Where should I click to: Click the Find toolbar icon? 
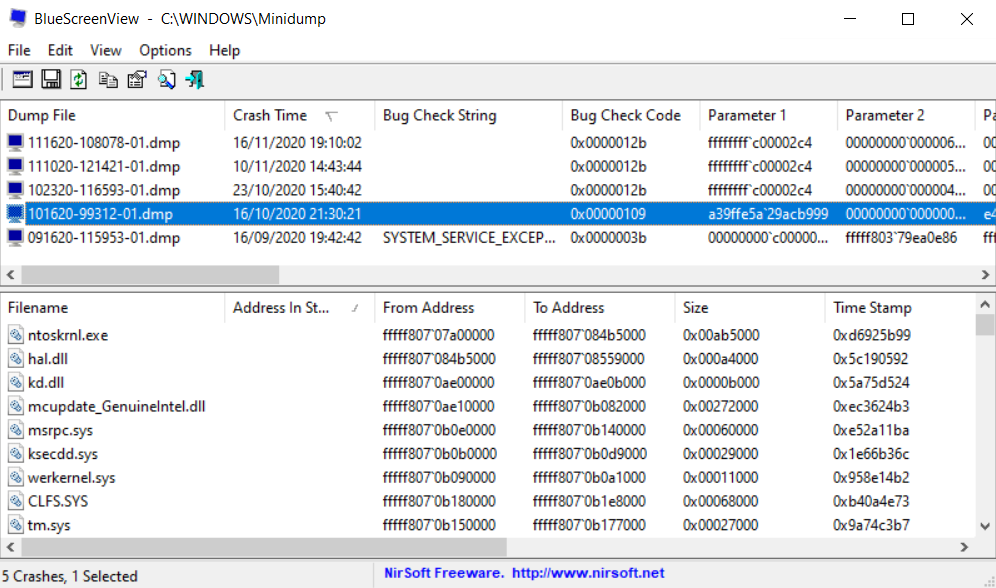pos(166,79)
